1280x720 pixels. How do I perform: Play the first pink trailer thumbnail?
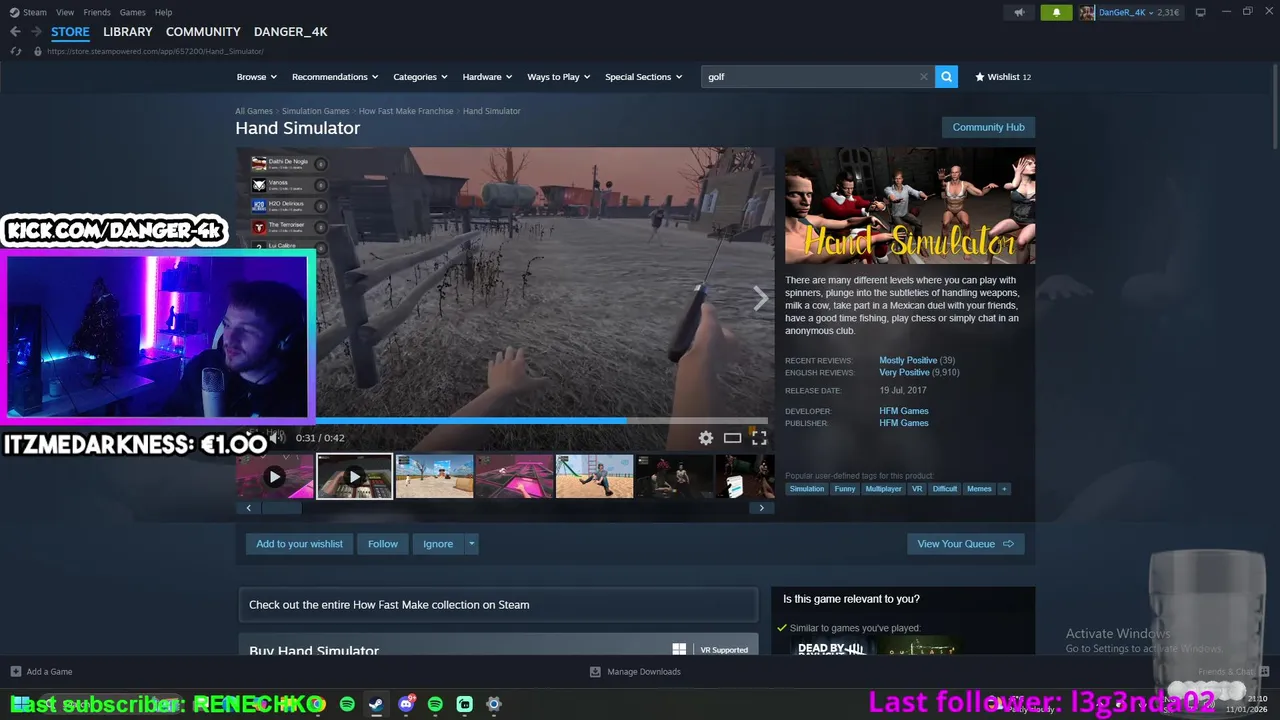click(275, 477)
